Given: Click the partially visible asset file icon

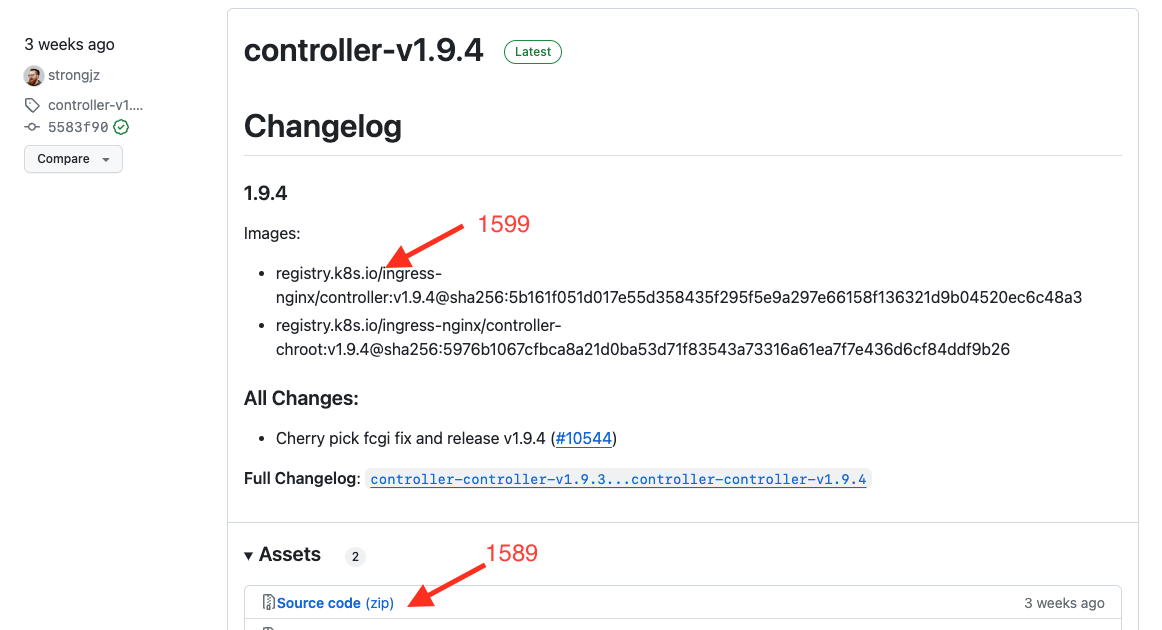Looking at the screenshot, I should click(268, 626).
